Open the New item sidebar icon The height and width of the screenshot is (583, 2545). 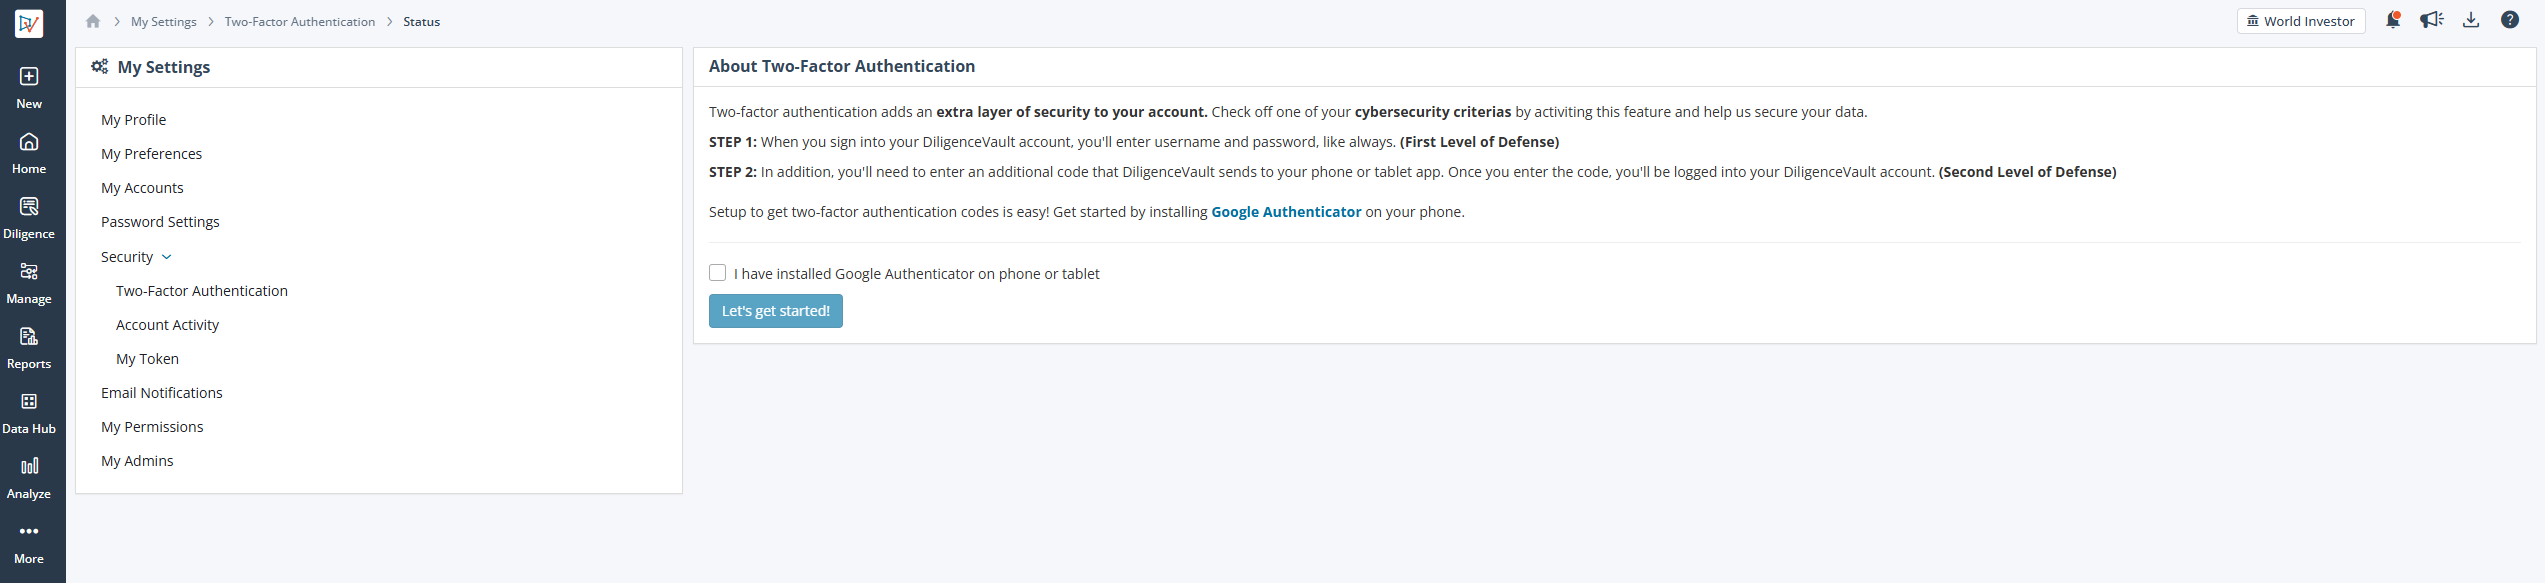click(x=29, y=87)
